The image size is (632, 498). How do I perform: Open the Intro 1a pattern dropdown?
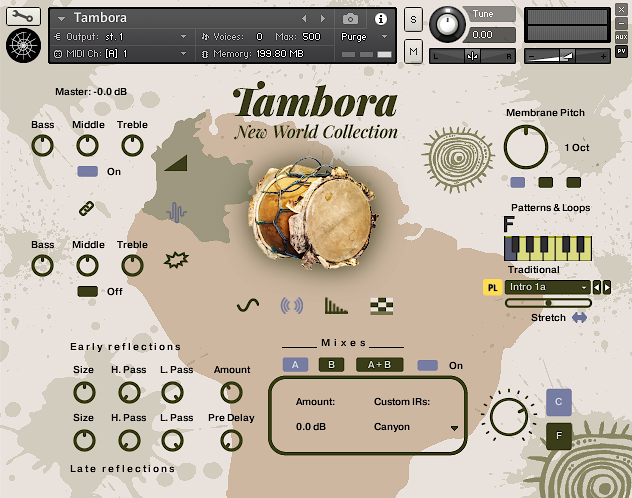click(547, 287)
